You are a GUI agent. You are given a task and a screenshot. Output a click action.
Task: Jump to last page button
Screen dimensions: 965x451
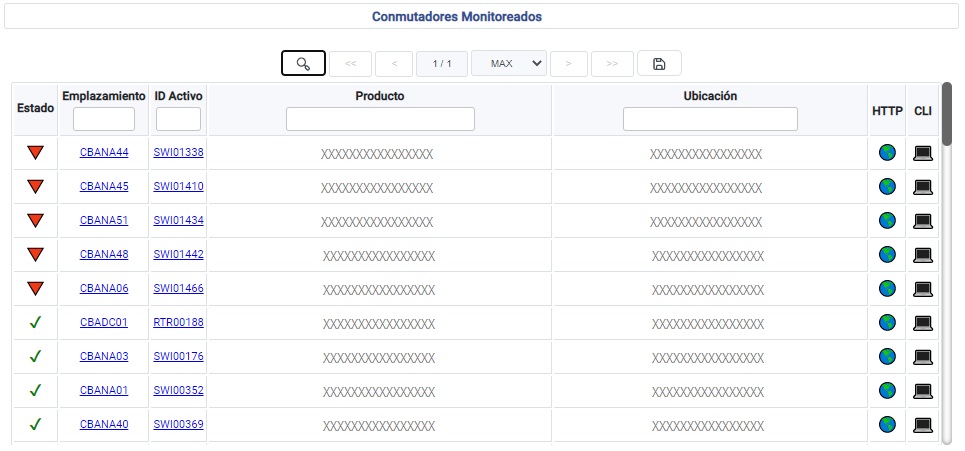click(x=612, y=63)
